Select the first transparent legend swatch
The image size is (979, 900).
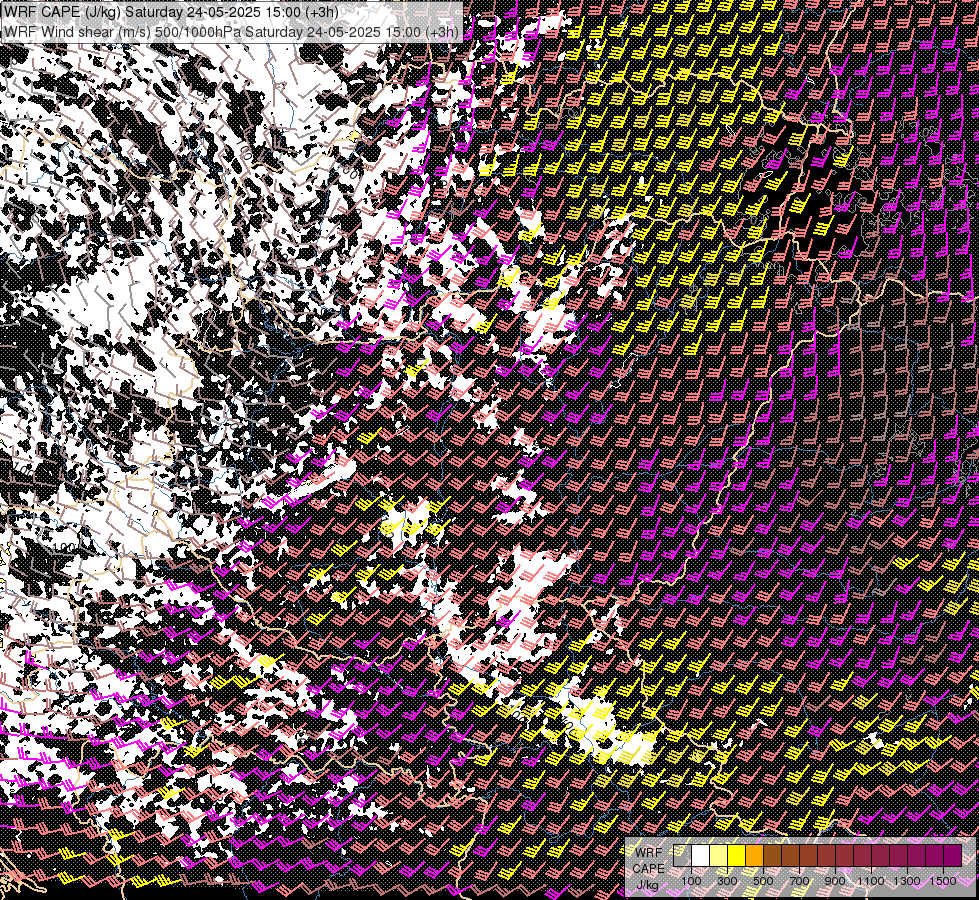click(x=682, y=855)
